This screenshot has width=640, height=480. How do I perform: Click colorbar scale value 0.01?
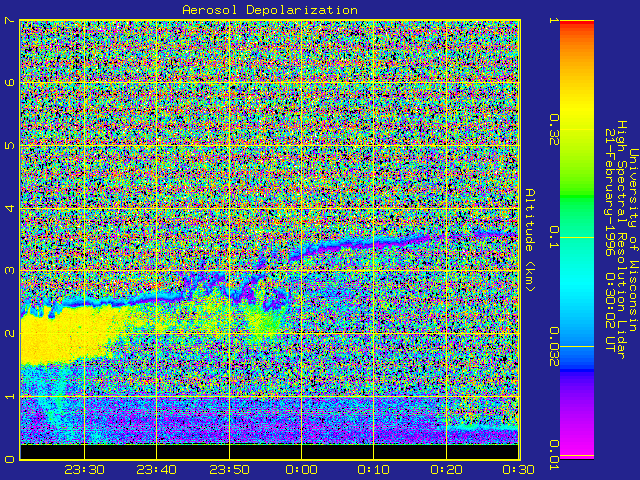coord(554,455)
